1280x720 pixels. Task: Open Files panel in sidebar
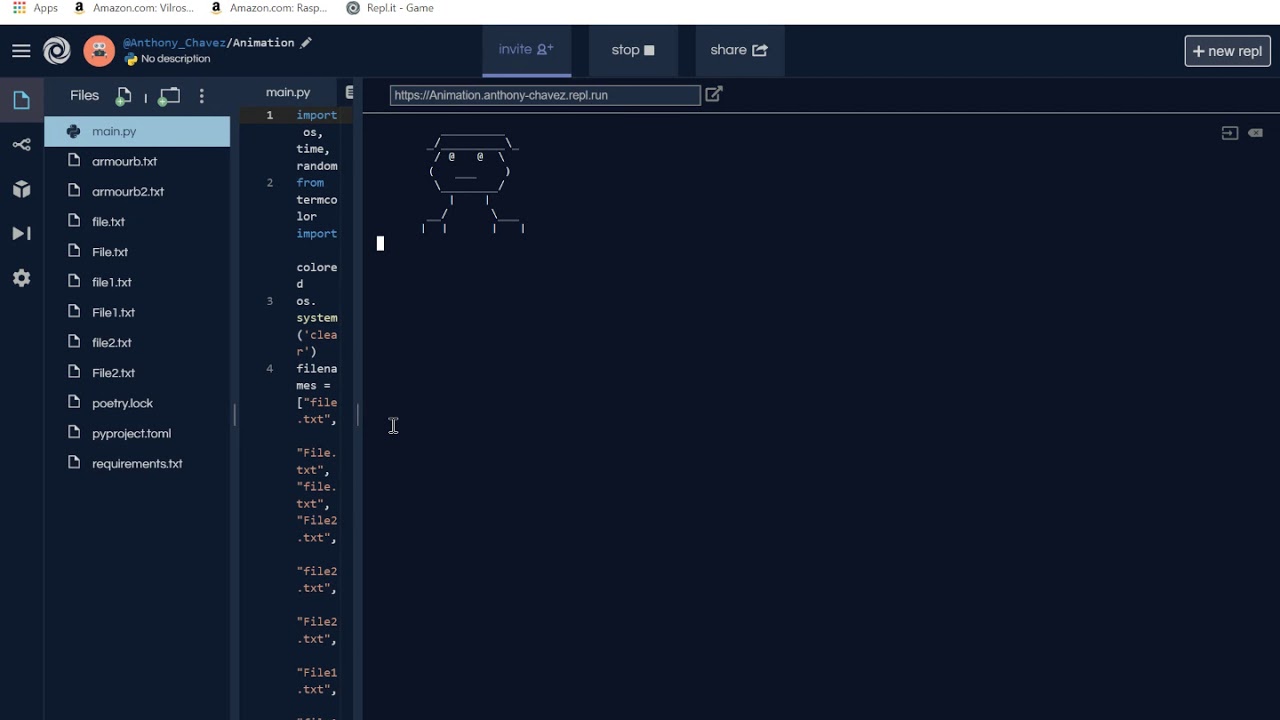(22, 100)
